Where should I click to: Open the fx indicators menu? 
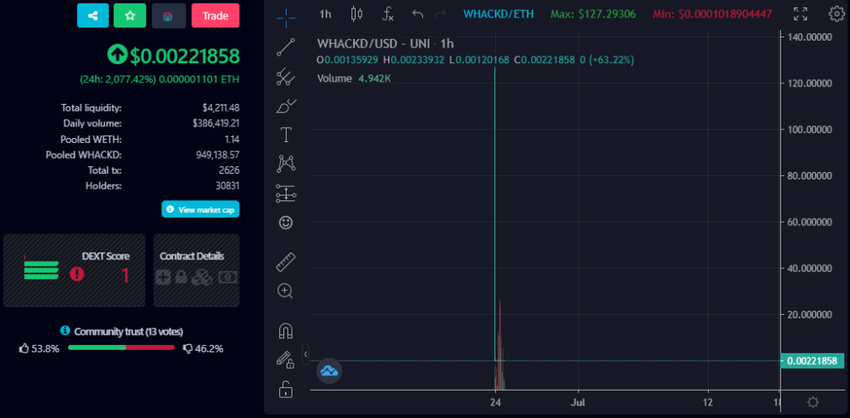(388, 15)
